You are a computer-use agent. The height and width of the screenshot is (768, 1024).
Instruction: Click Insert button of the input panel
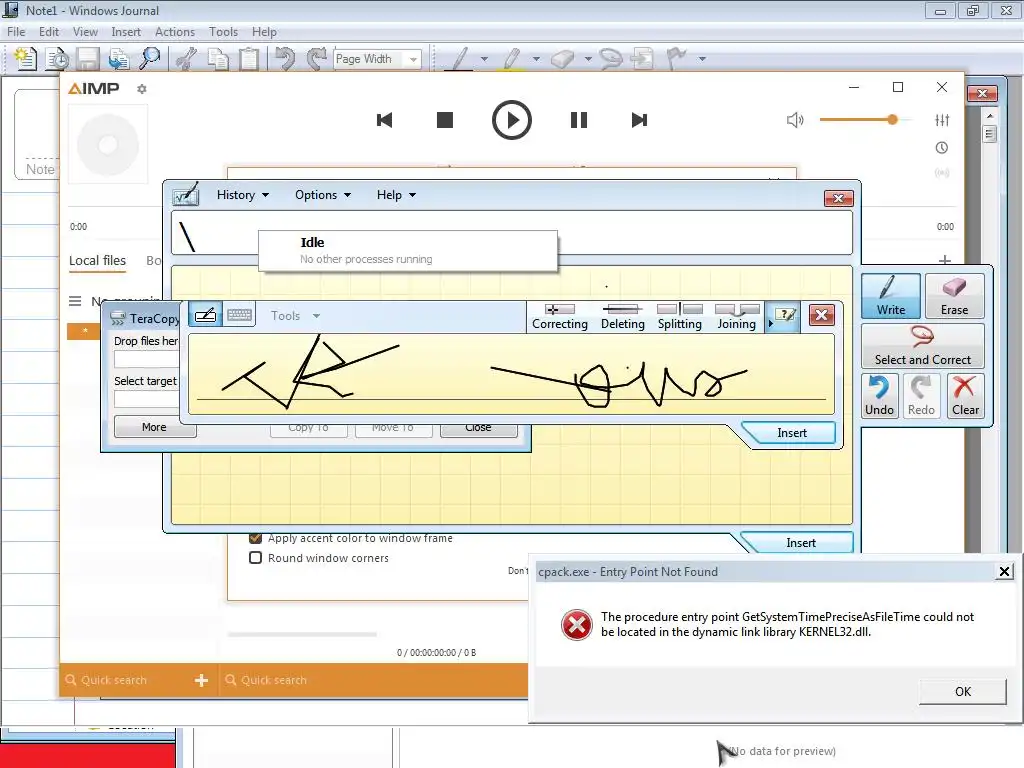click(x=792, y=433)
